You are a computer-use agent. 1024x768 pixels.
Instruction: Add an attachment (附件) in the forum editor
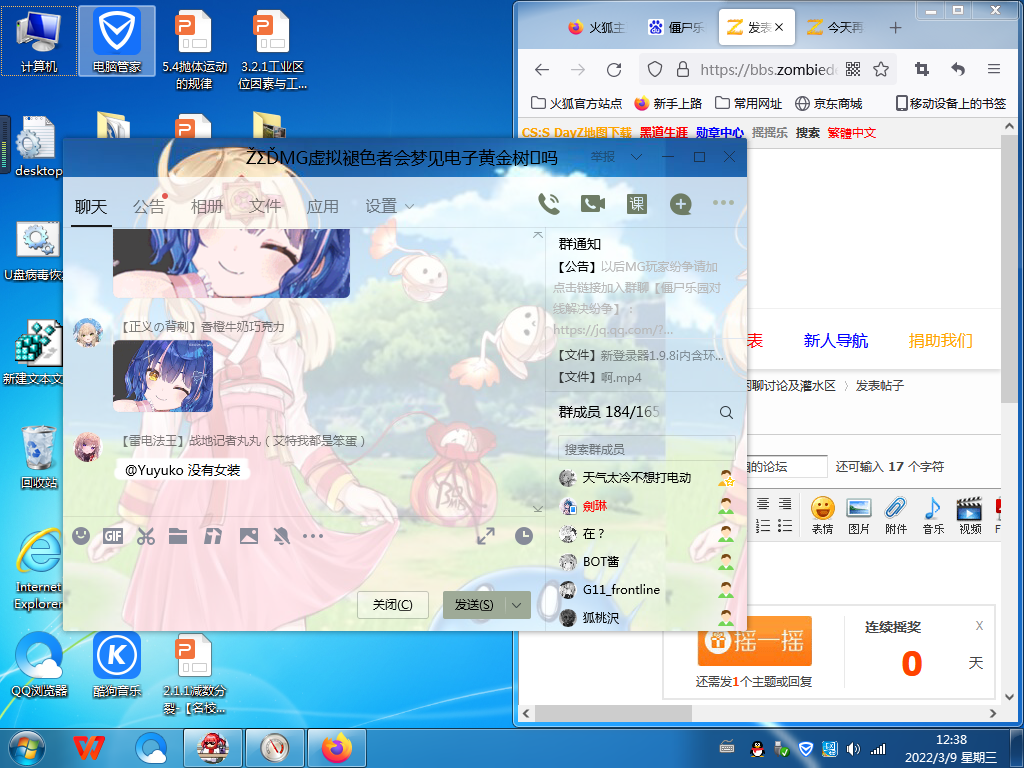(x=896, y=515)
